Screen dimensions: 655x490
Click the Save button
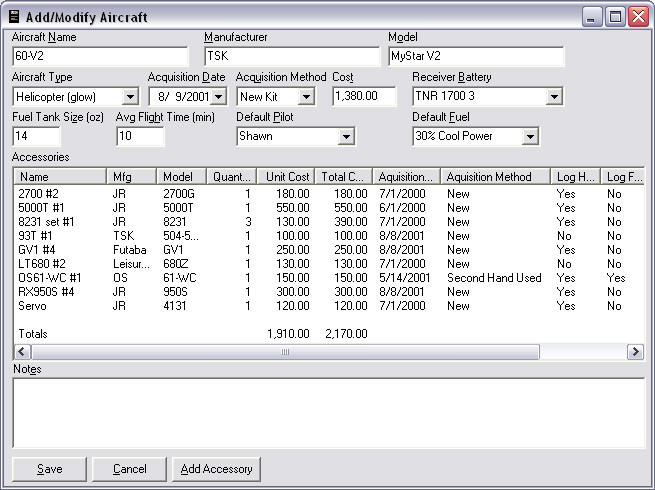point(49,469)
